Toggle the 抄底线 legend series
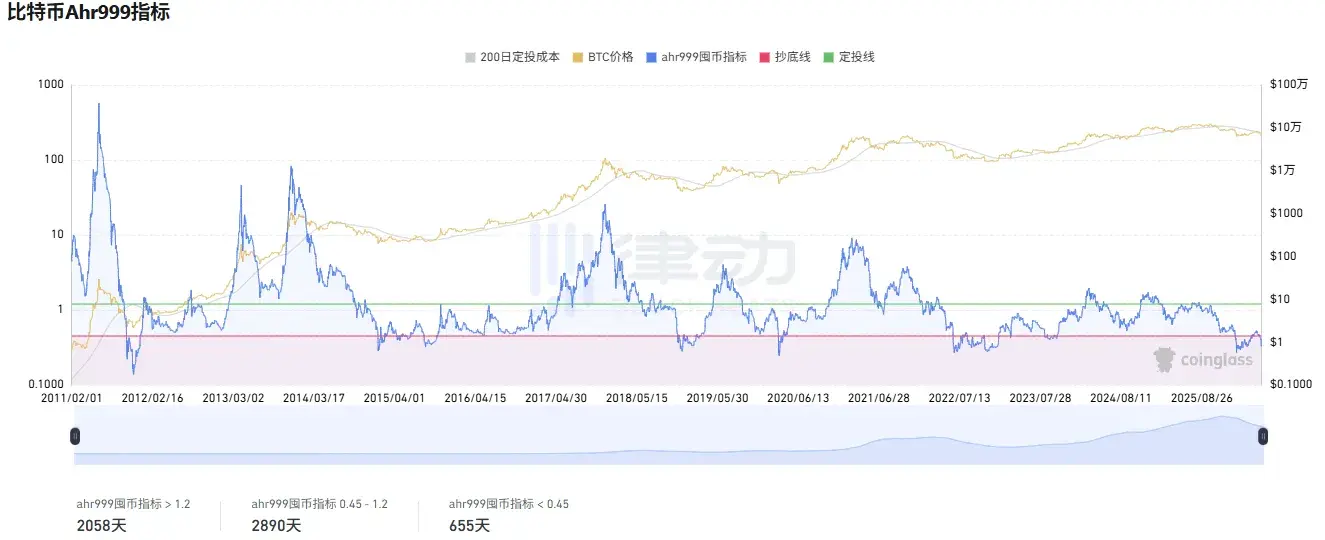Screen dimensions: 1325x540 click(785, 57)
